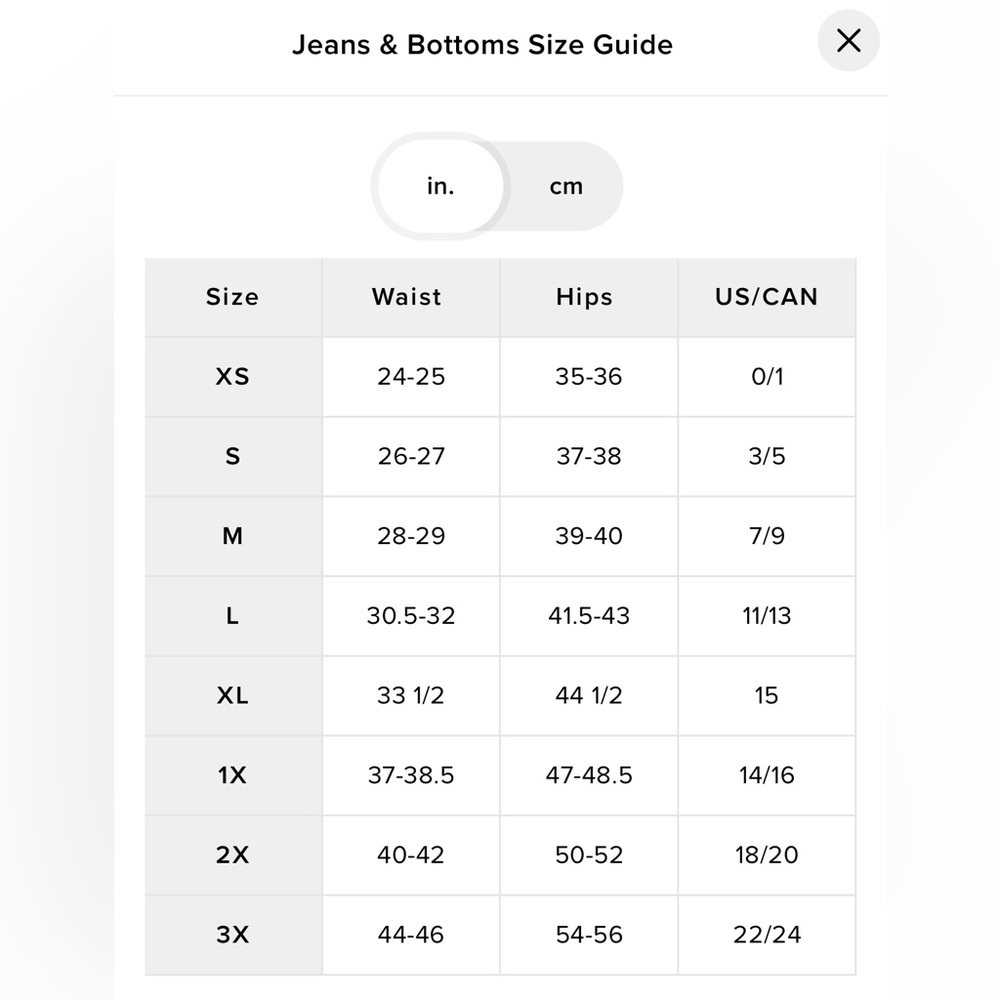Select the M size row label

coord(233,536)
